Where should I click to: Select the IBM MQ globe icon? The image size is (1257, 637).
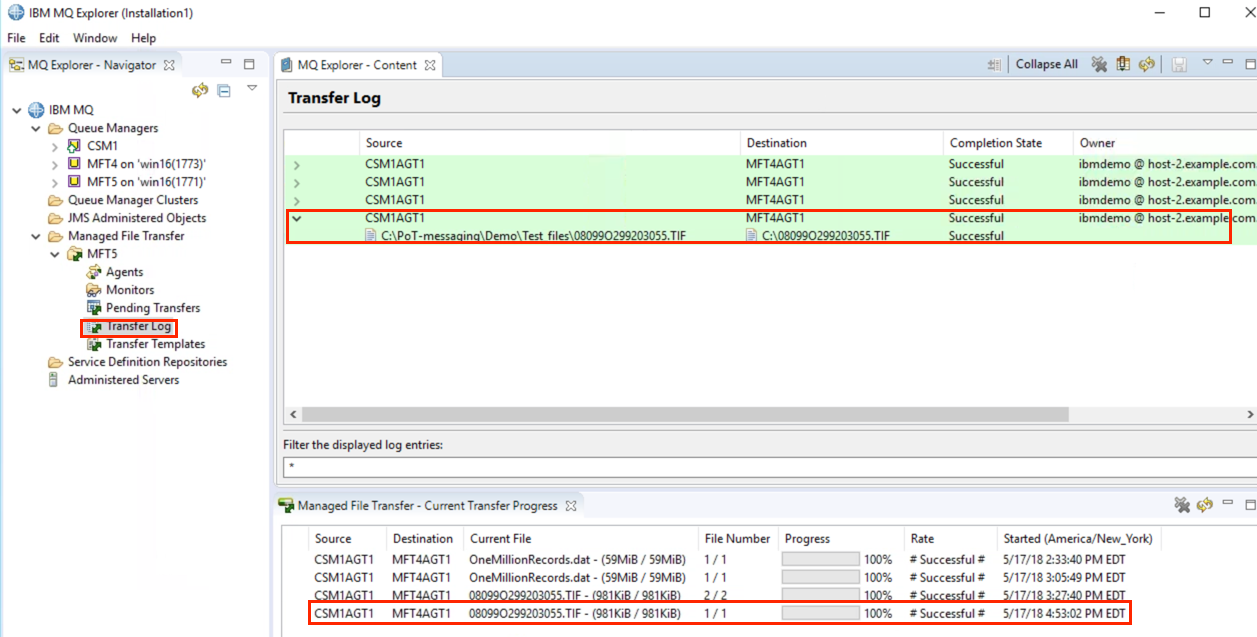coord(36,110)
